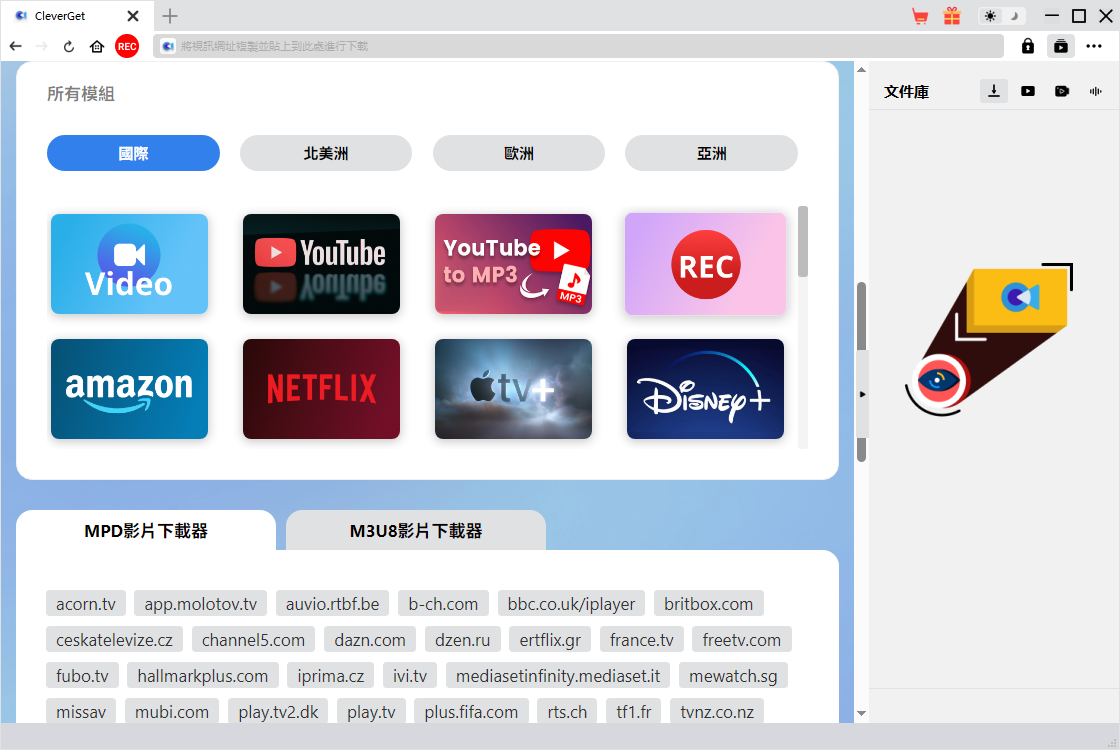This screenshot has height=750, width=1120.
Task: Click the main page scrollbar up arrow
Action: click(861, 69)
